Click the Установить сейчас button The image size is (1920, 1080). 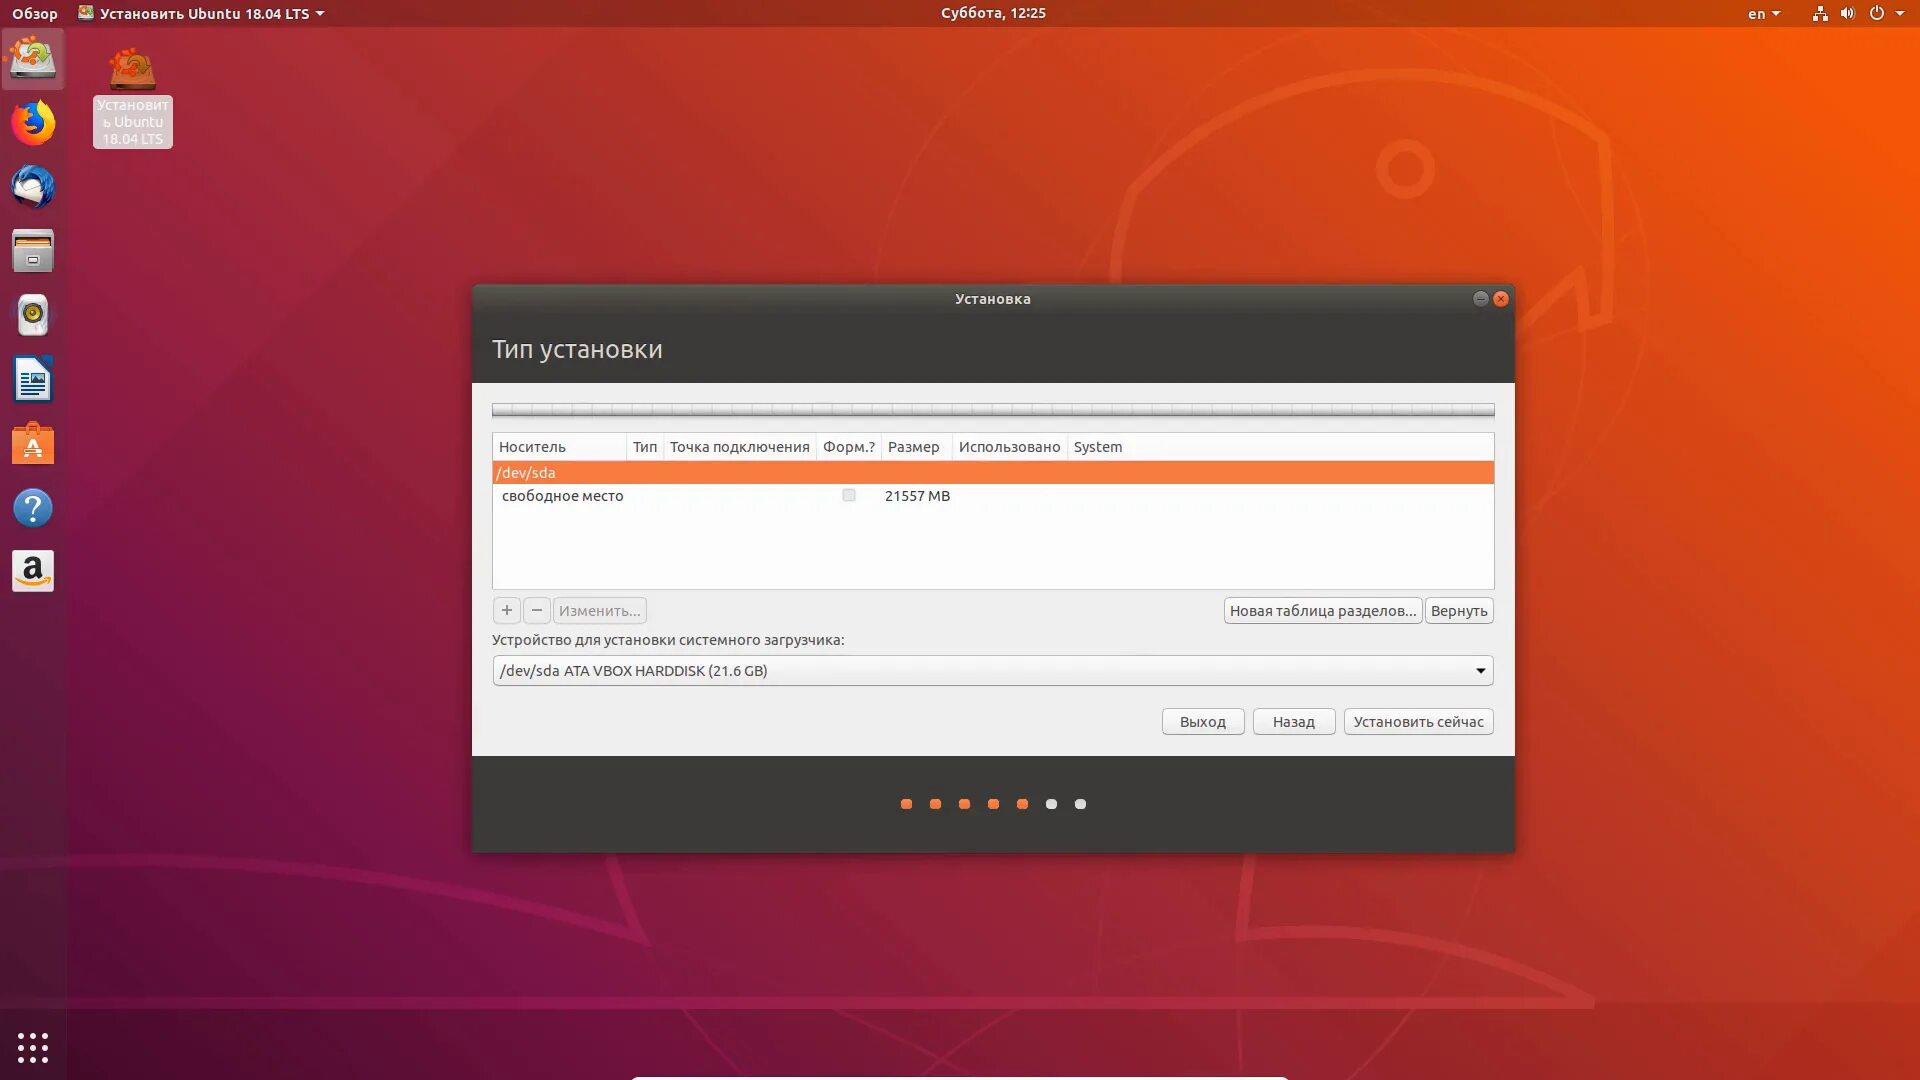coord(1418,722)
